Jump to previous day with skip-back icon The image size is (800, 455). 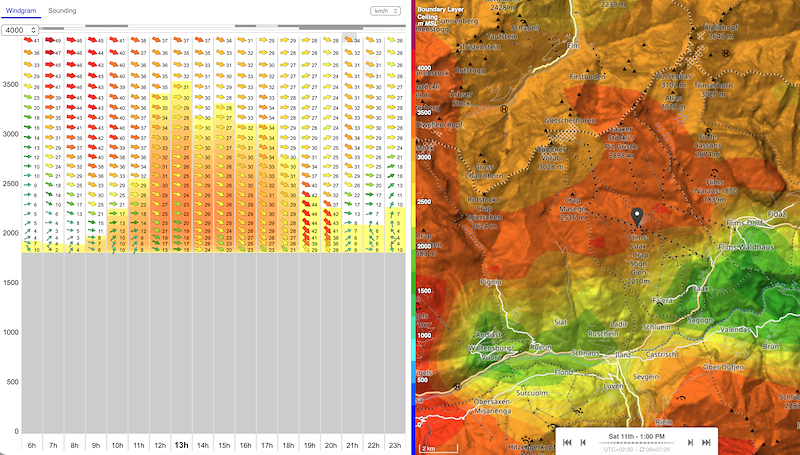tap(566, 442)
